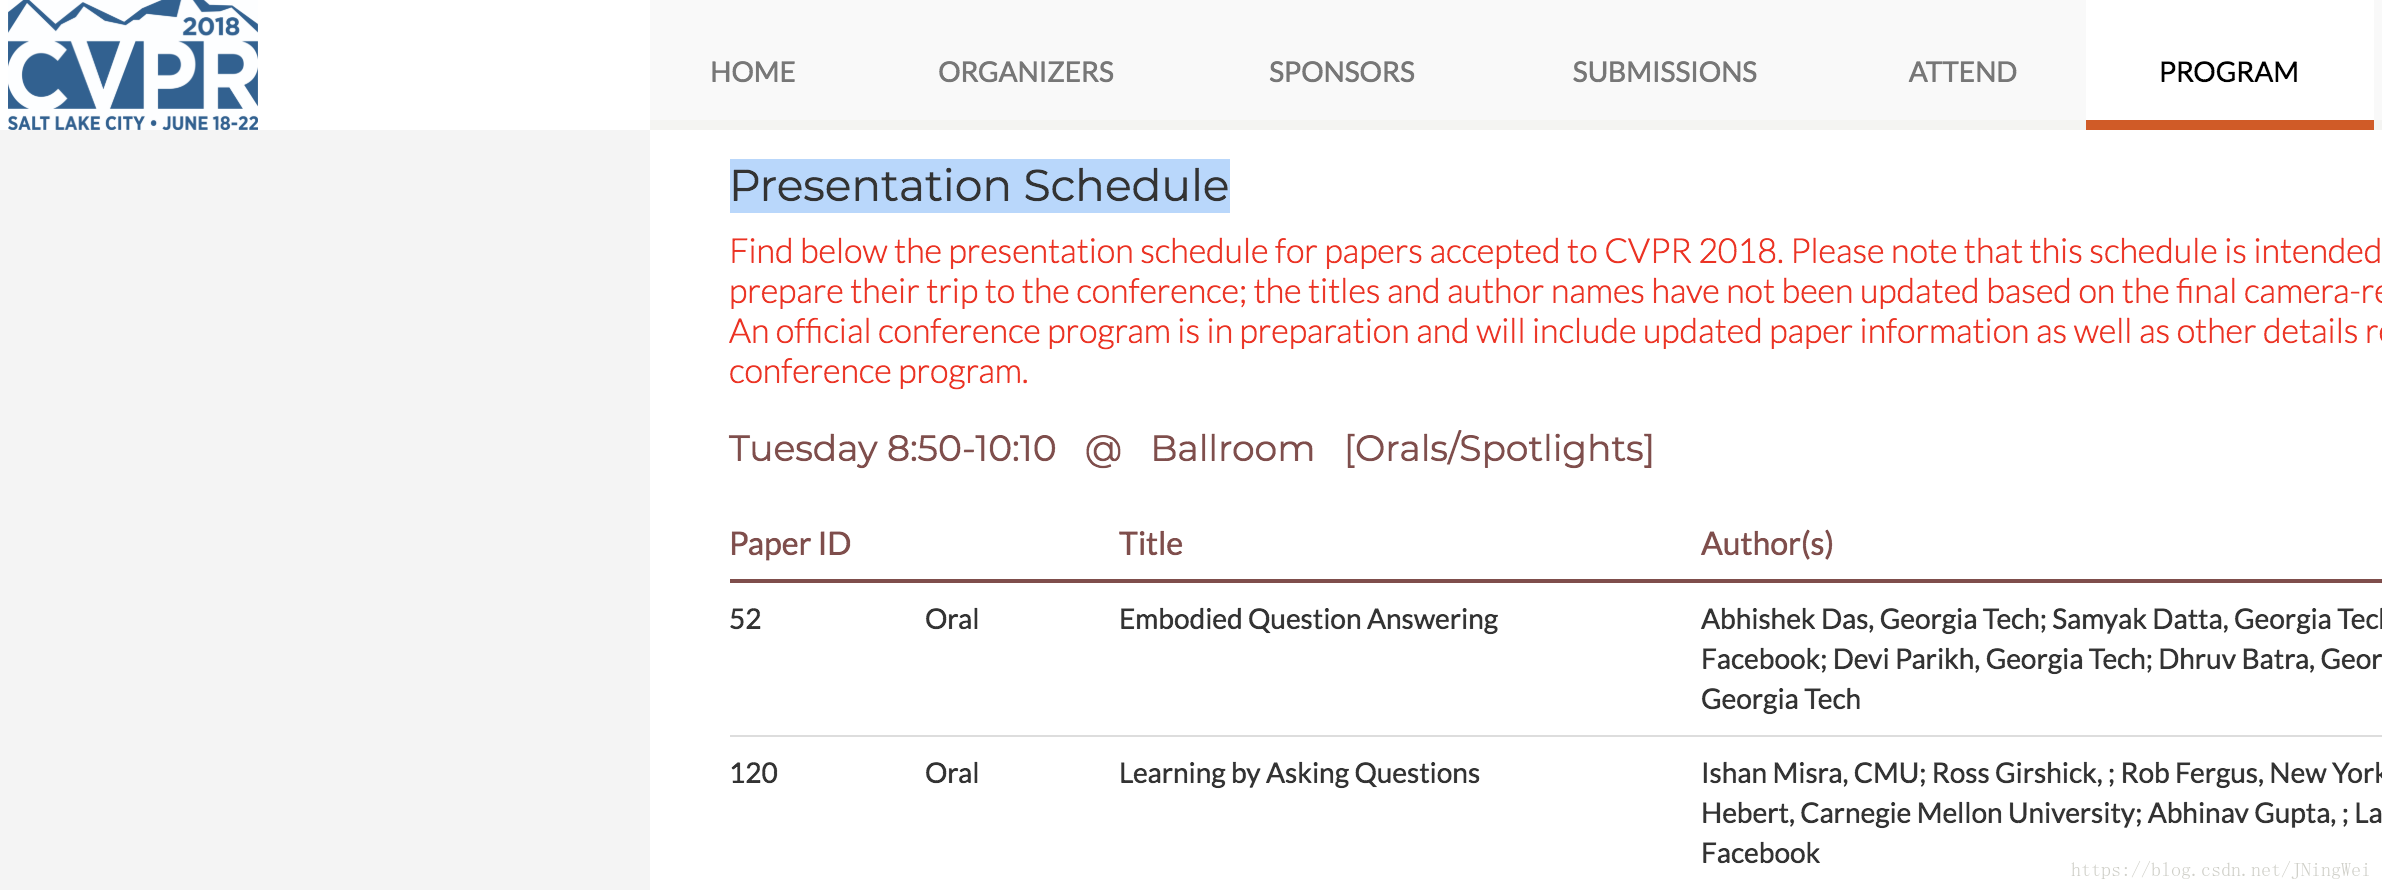Click the Embodied Question Answering title
Viewport: 2382px width, 890px height.
coord(1308,619)
